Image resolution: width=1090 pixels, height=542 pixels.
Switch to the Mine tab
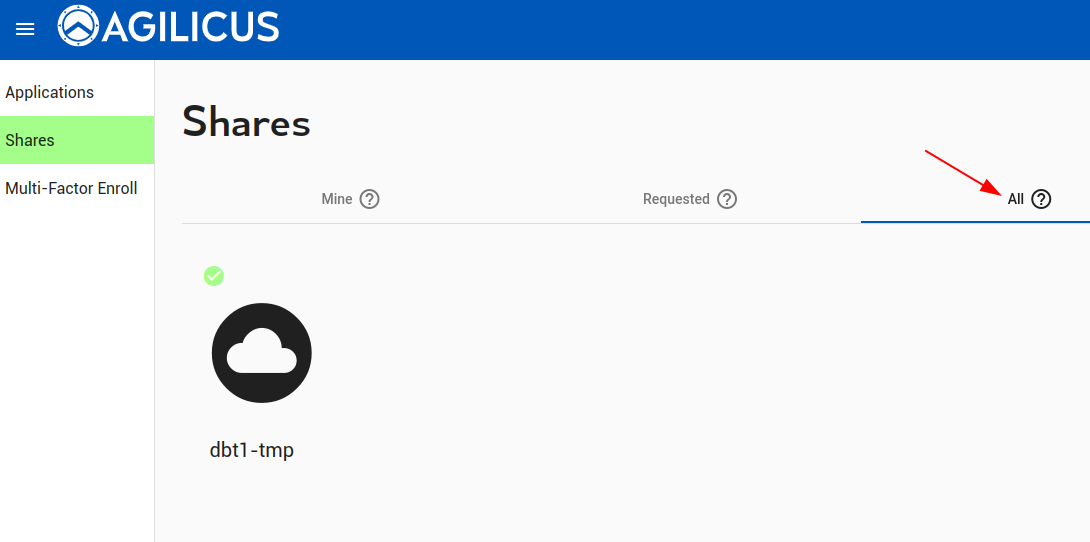click(x=337, y=199)
